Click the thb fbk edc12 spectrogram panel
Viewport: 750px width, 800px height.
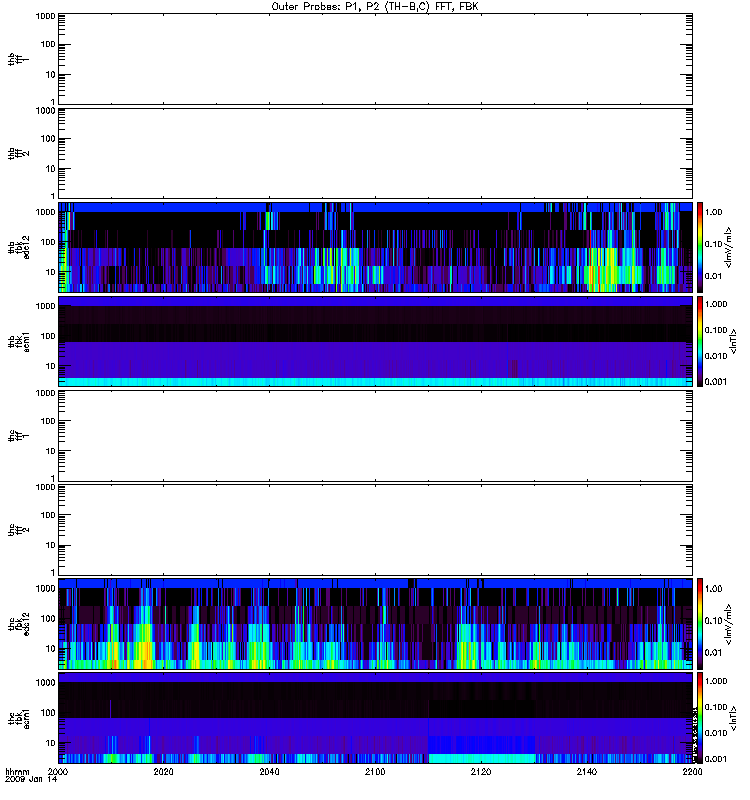(x=375, y=247)
